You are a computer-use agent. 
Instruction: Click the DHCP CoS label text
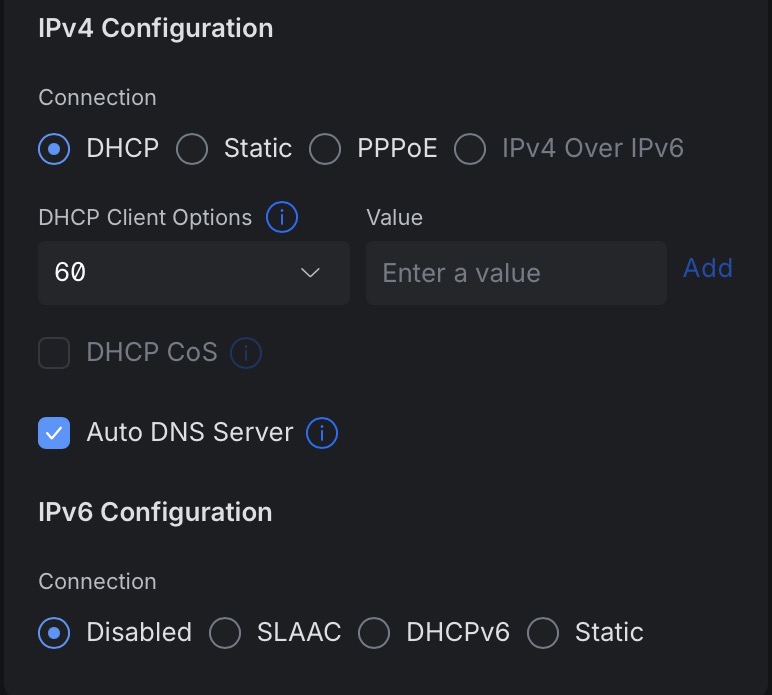click(152, 353)
